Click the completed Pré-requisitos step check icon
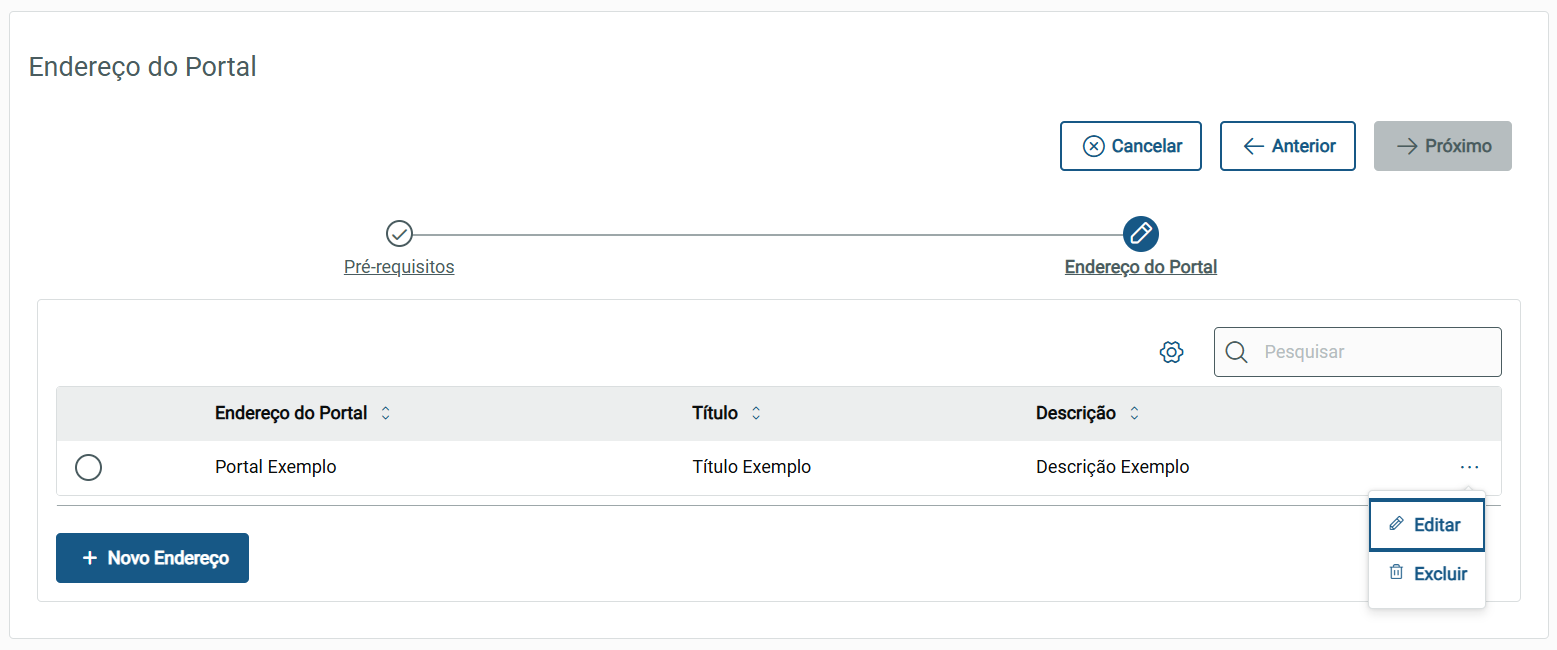 [x=399, y=234]
